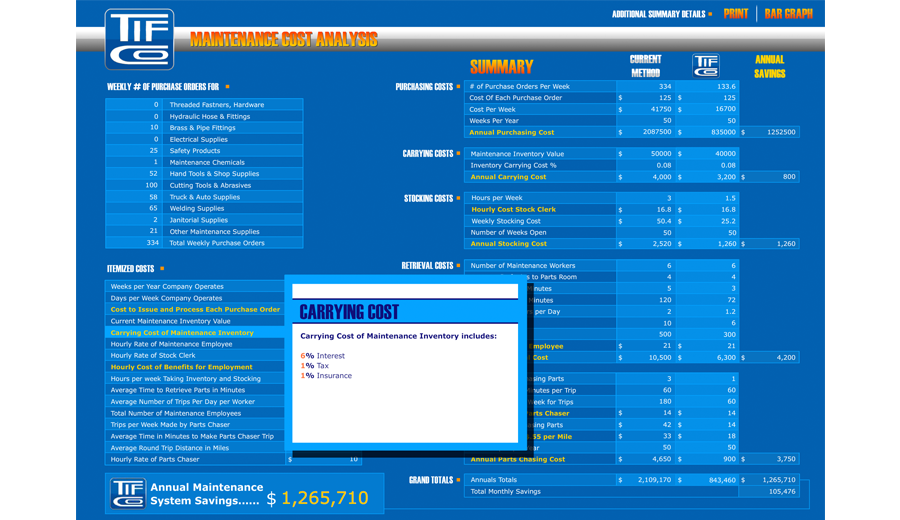900x520 pixels.
Task: Click the orange marker beside Stocking Costs
Action: click(x=459, y=199)
